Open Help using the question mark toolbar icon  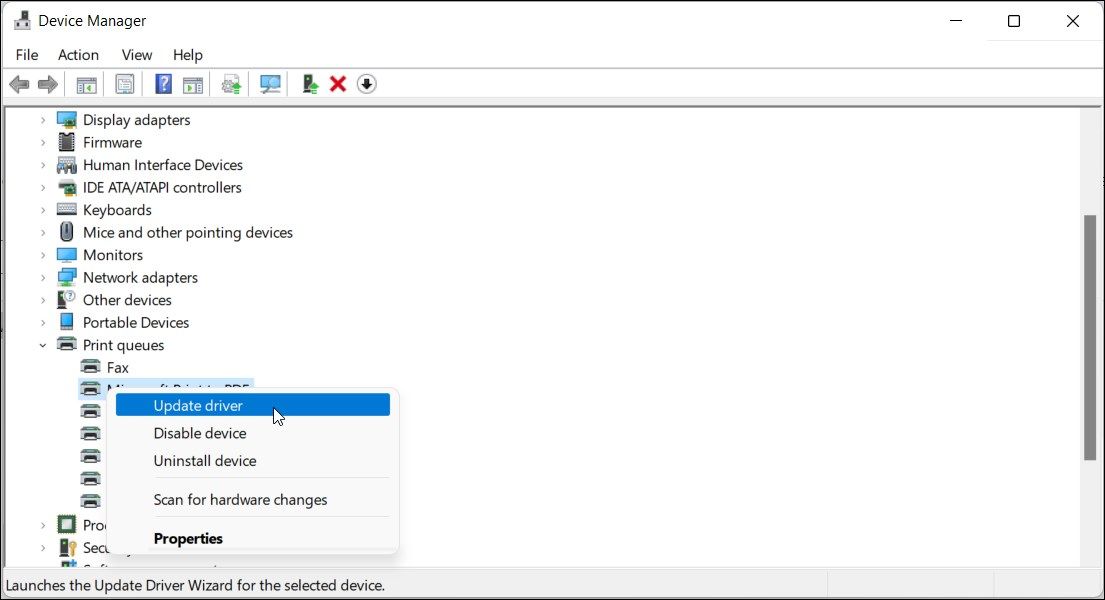pyautogui.click(x=162, y=84)
